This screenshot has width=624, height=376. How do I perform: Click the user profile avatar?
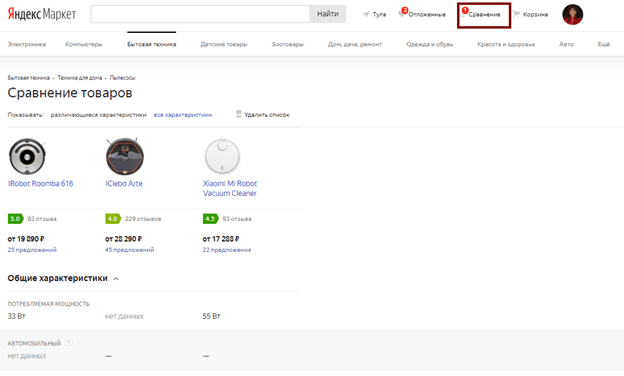(x=573, y=14)
